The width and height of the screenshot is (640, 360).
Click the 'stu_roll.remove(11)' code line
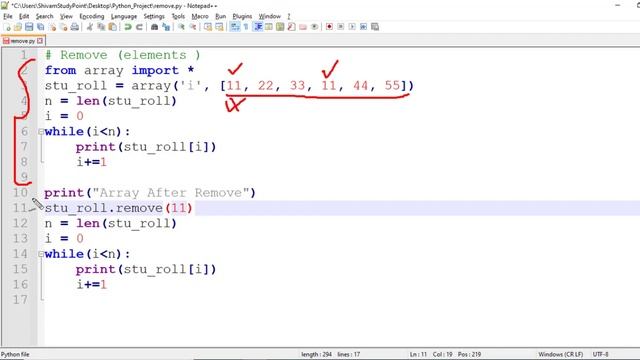118,208
